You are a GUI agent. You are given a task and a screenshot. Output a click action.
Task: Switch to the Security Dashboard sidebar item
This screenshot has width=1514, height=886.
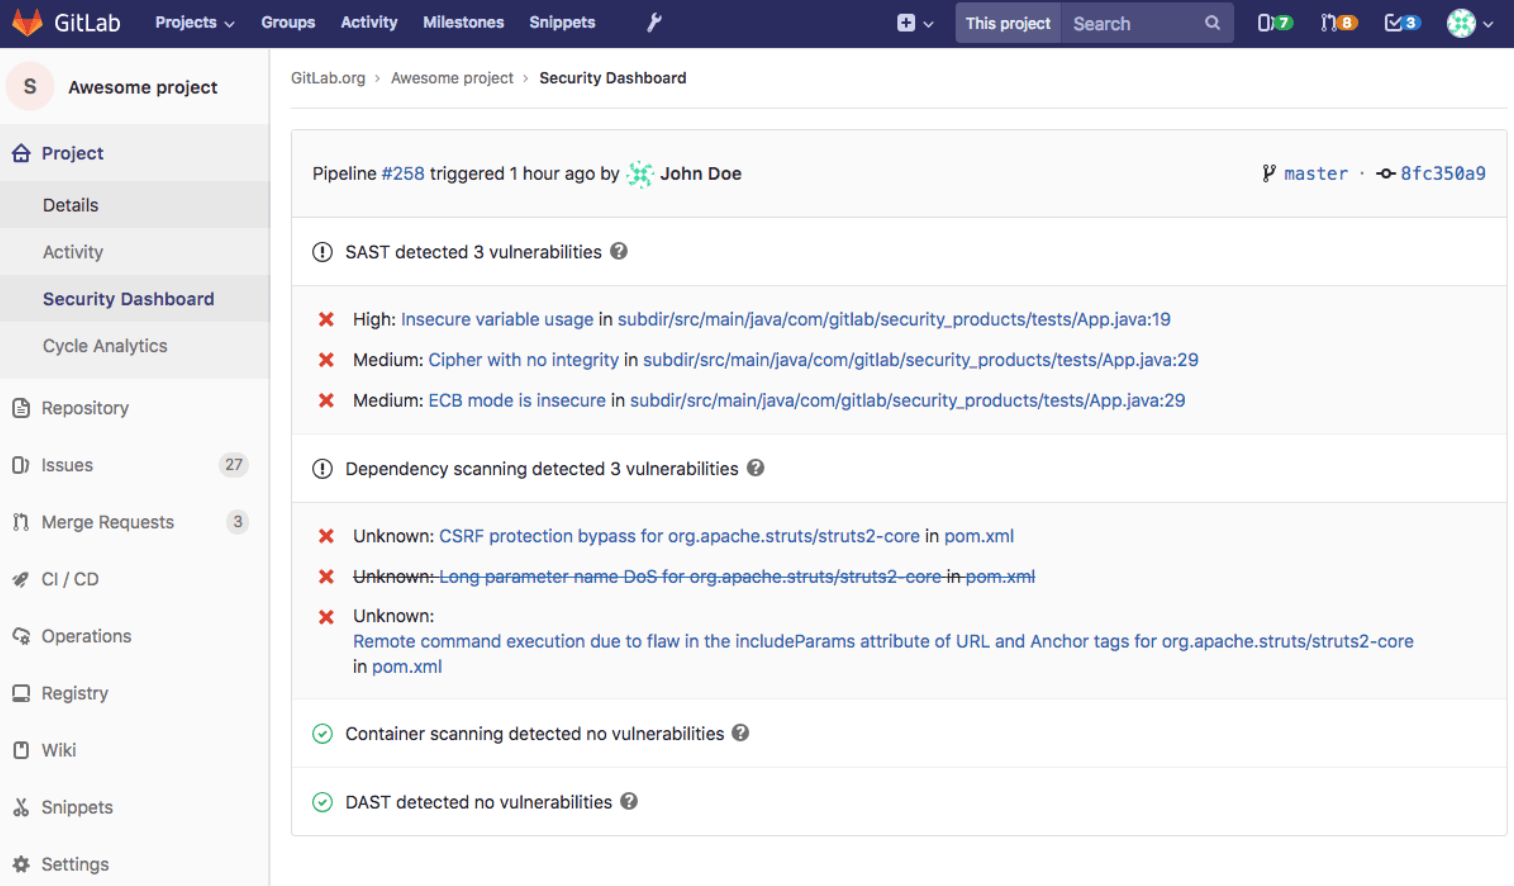click(x=128, y=298)
